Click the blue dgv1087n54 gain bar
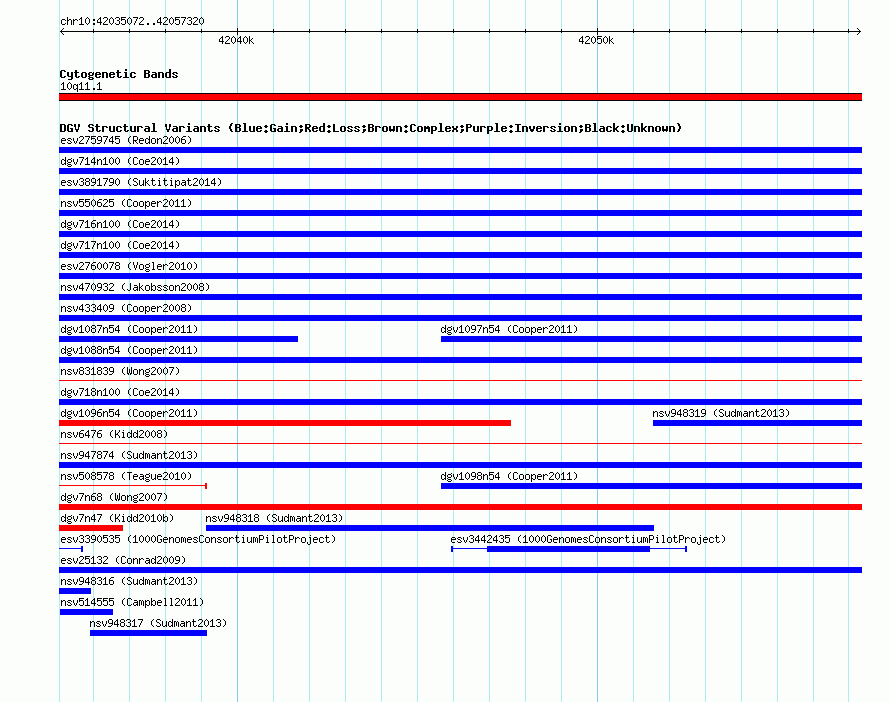890x702 pixels. pyautogui.click(x=178, y=339)
